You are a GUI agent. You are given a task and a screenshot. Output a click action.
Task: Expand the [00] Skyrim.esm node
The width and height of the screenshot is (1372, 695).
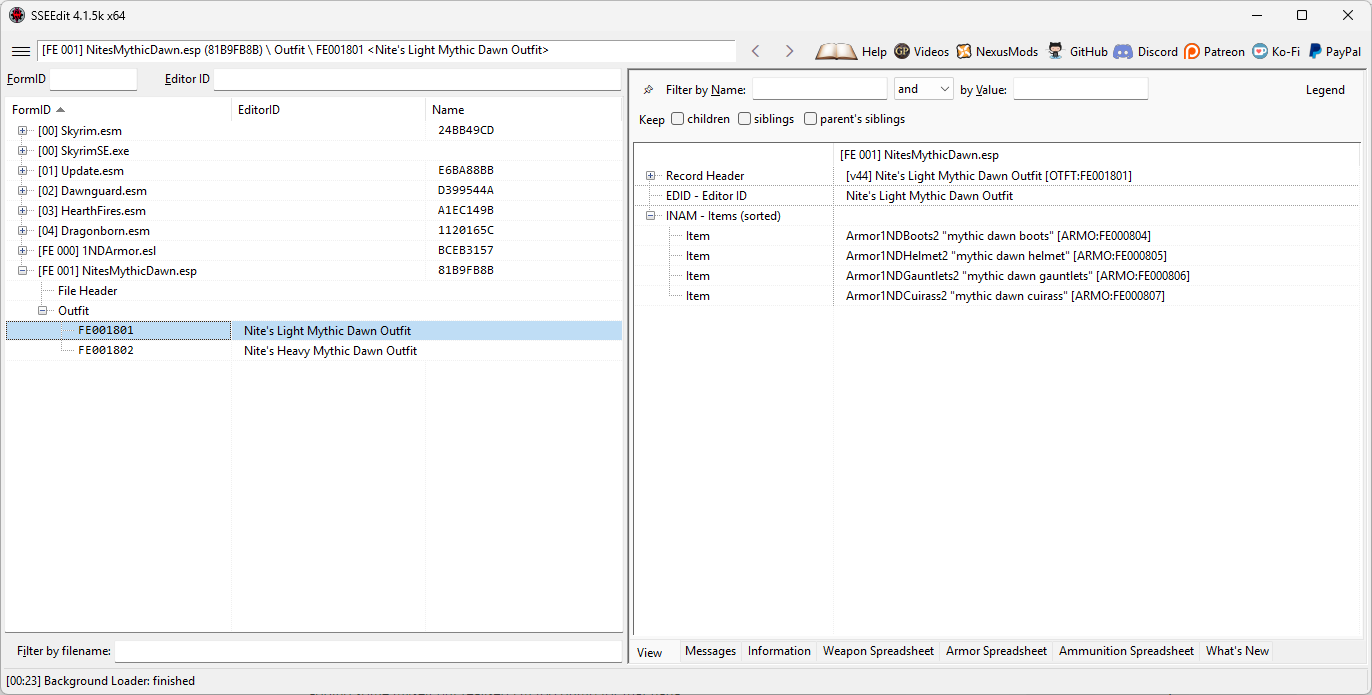[22, 131]
